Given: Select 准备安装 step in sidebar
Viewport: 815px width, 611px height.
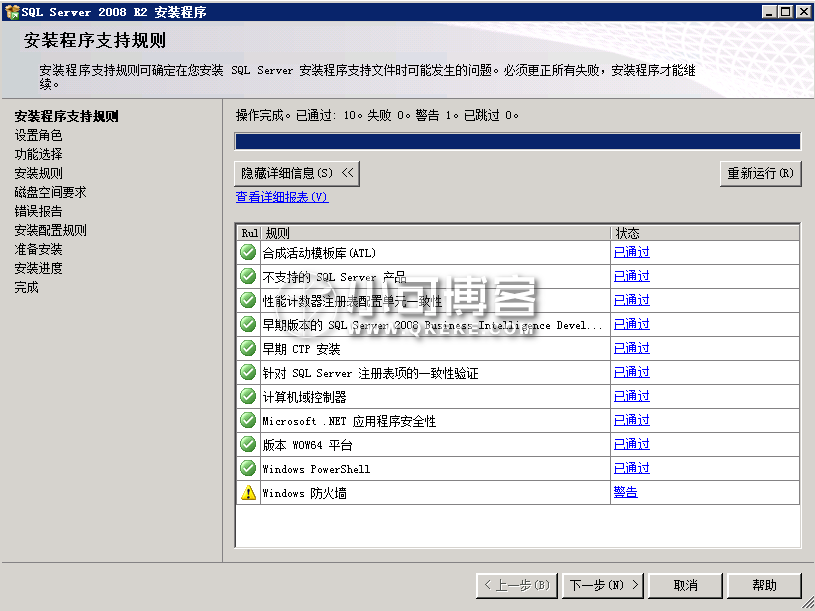Looking at the screenshot, I should click(x=38, y=249).
